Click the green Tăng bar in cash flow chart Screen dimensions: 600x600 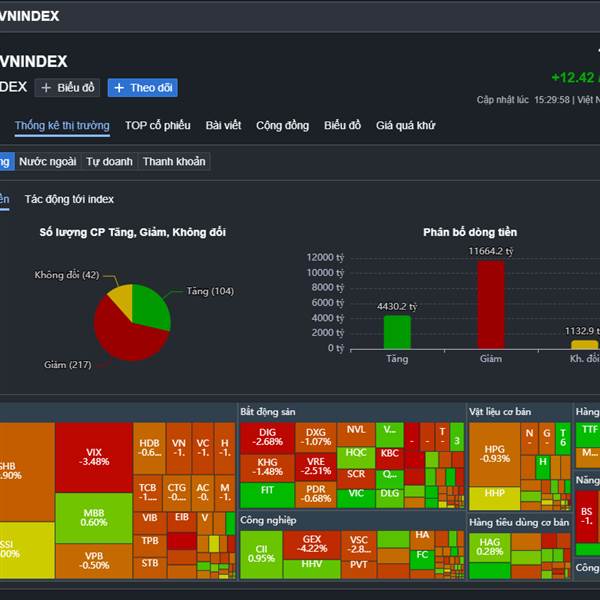(397, 332)
